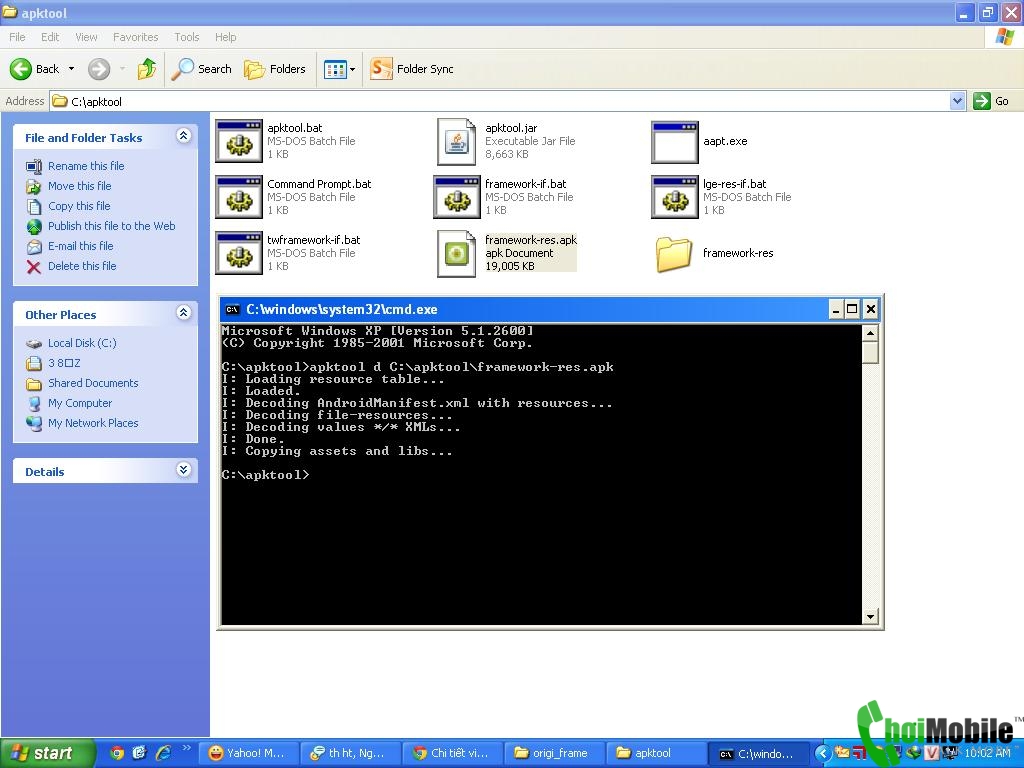Switch to Chrome taskbar button

click(452, 754)
